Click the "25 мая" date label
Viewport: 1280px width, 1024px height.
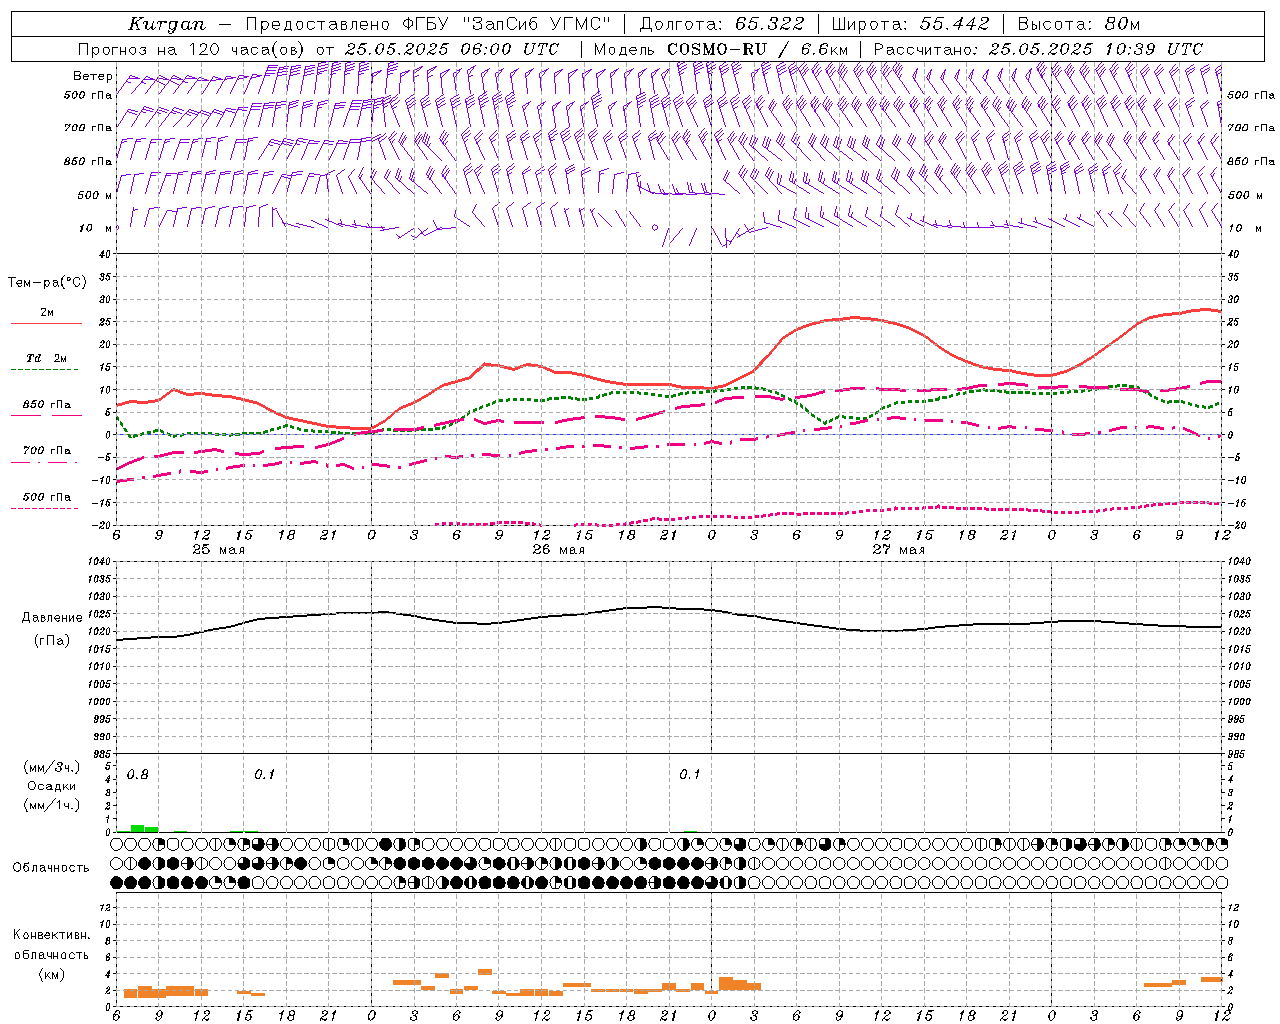[218, 550]
